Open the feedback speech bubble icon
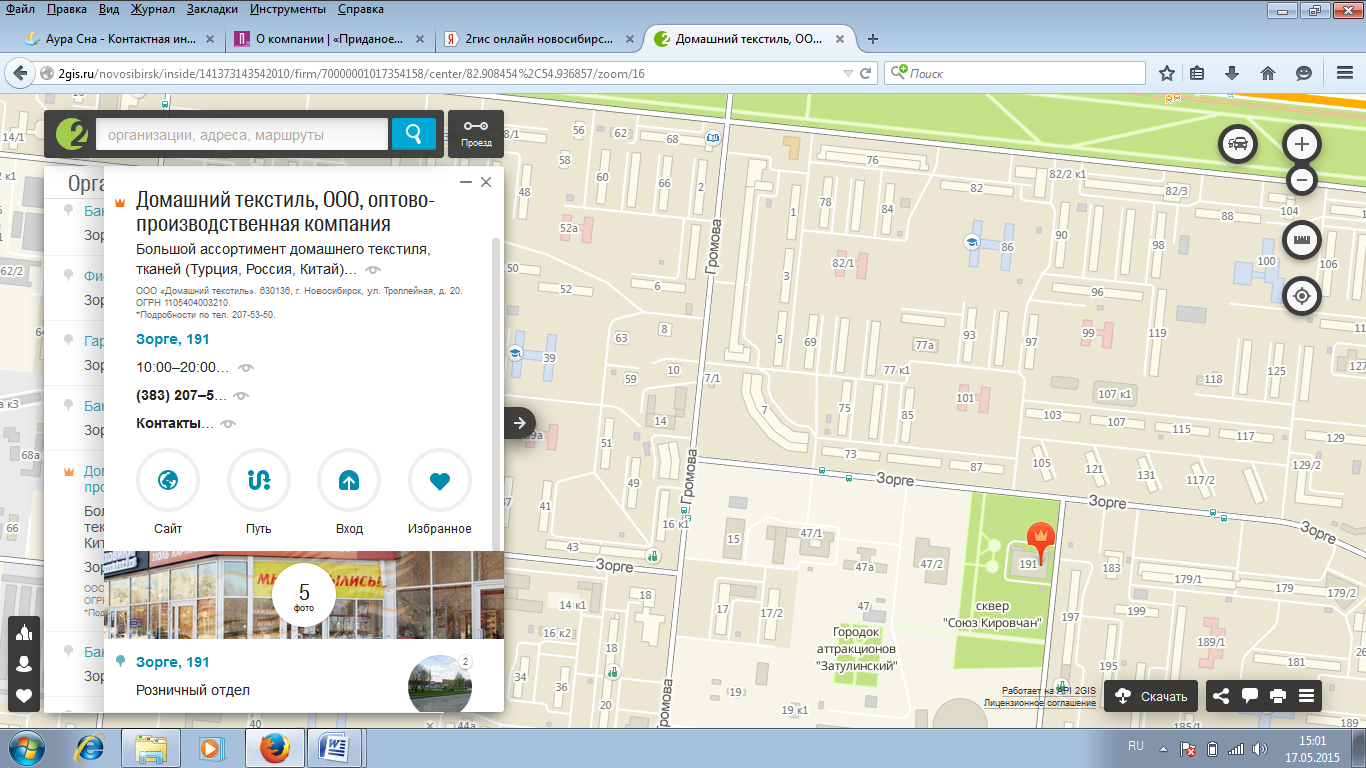The image size is (1366, 768). 1250,696
